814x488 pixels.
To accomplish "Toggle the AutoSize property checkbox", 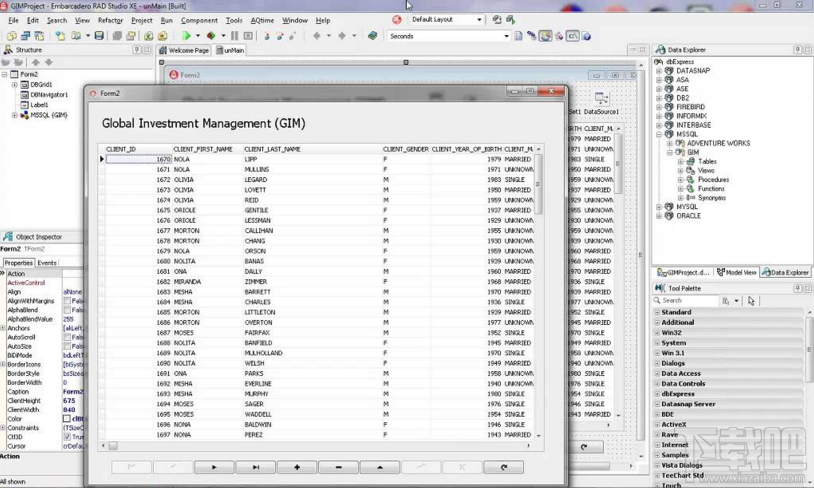I will pos(67,346).
